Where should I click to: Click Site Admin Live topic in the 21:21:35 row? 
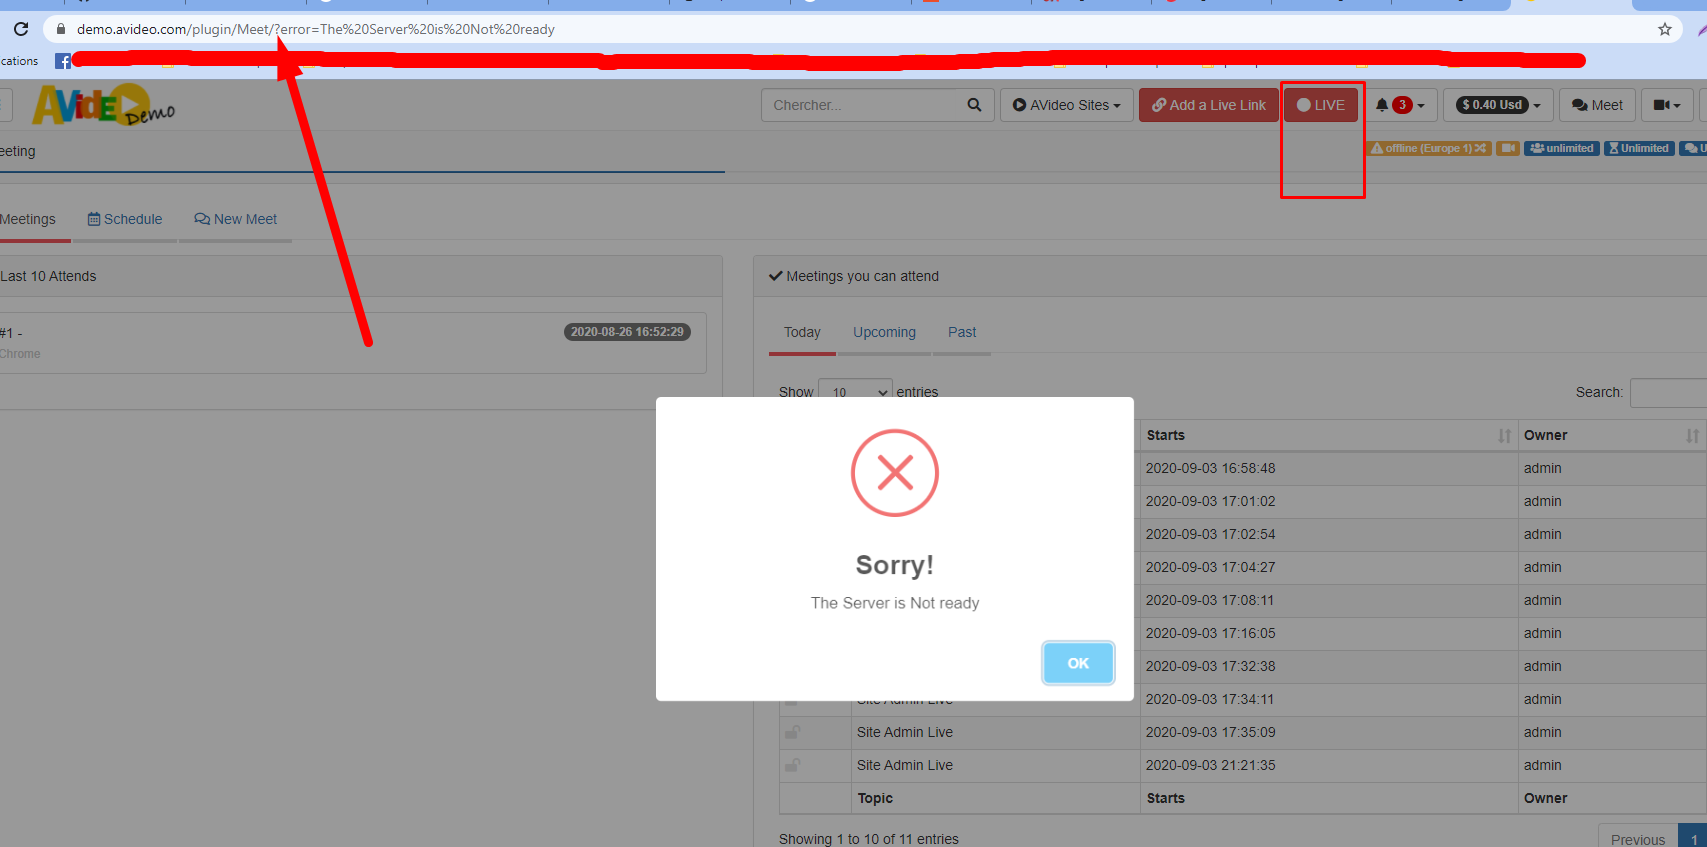pos(904,765)
